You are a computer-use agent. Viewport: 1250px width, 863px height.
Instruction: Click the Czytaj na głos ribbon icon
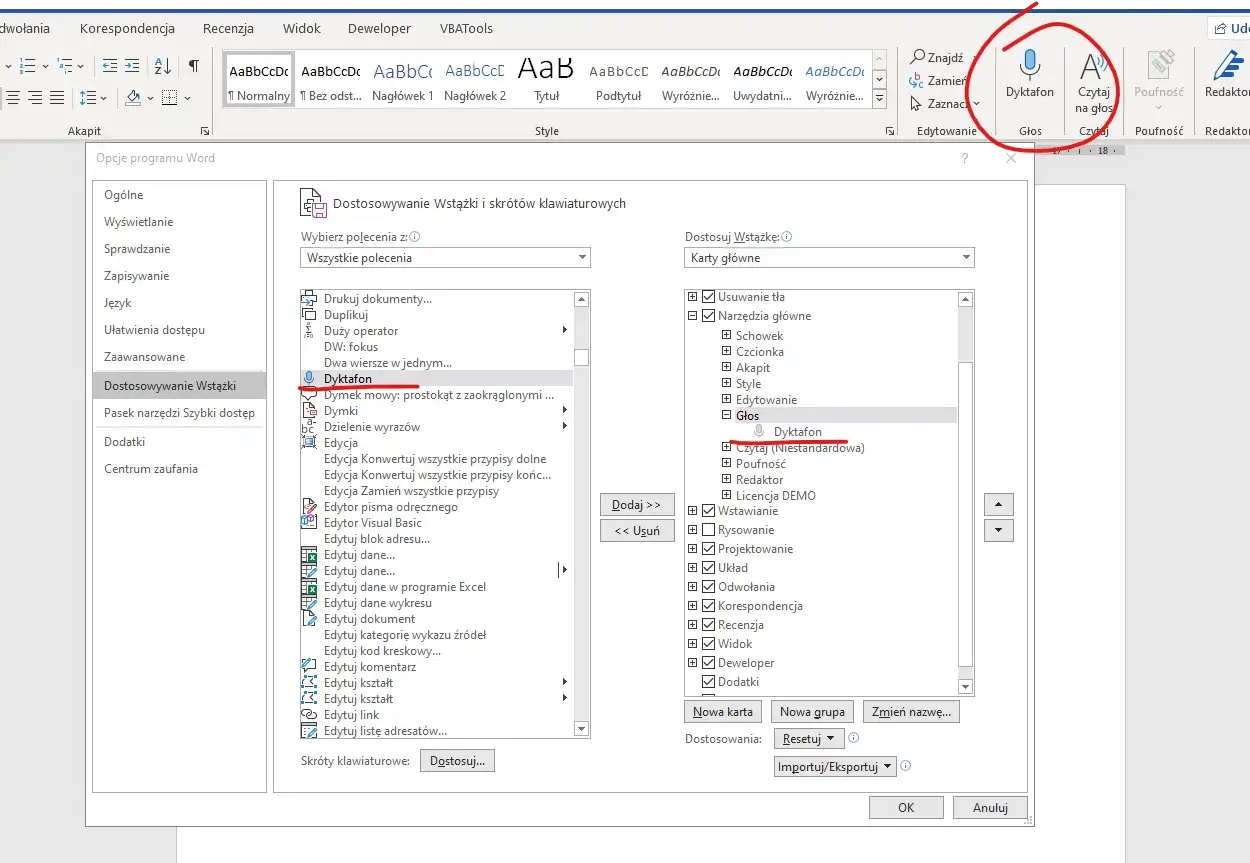click(x=1094, y=80)
